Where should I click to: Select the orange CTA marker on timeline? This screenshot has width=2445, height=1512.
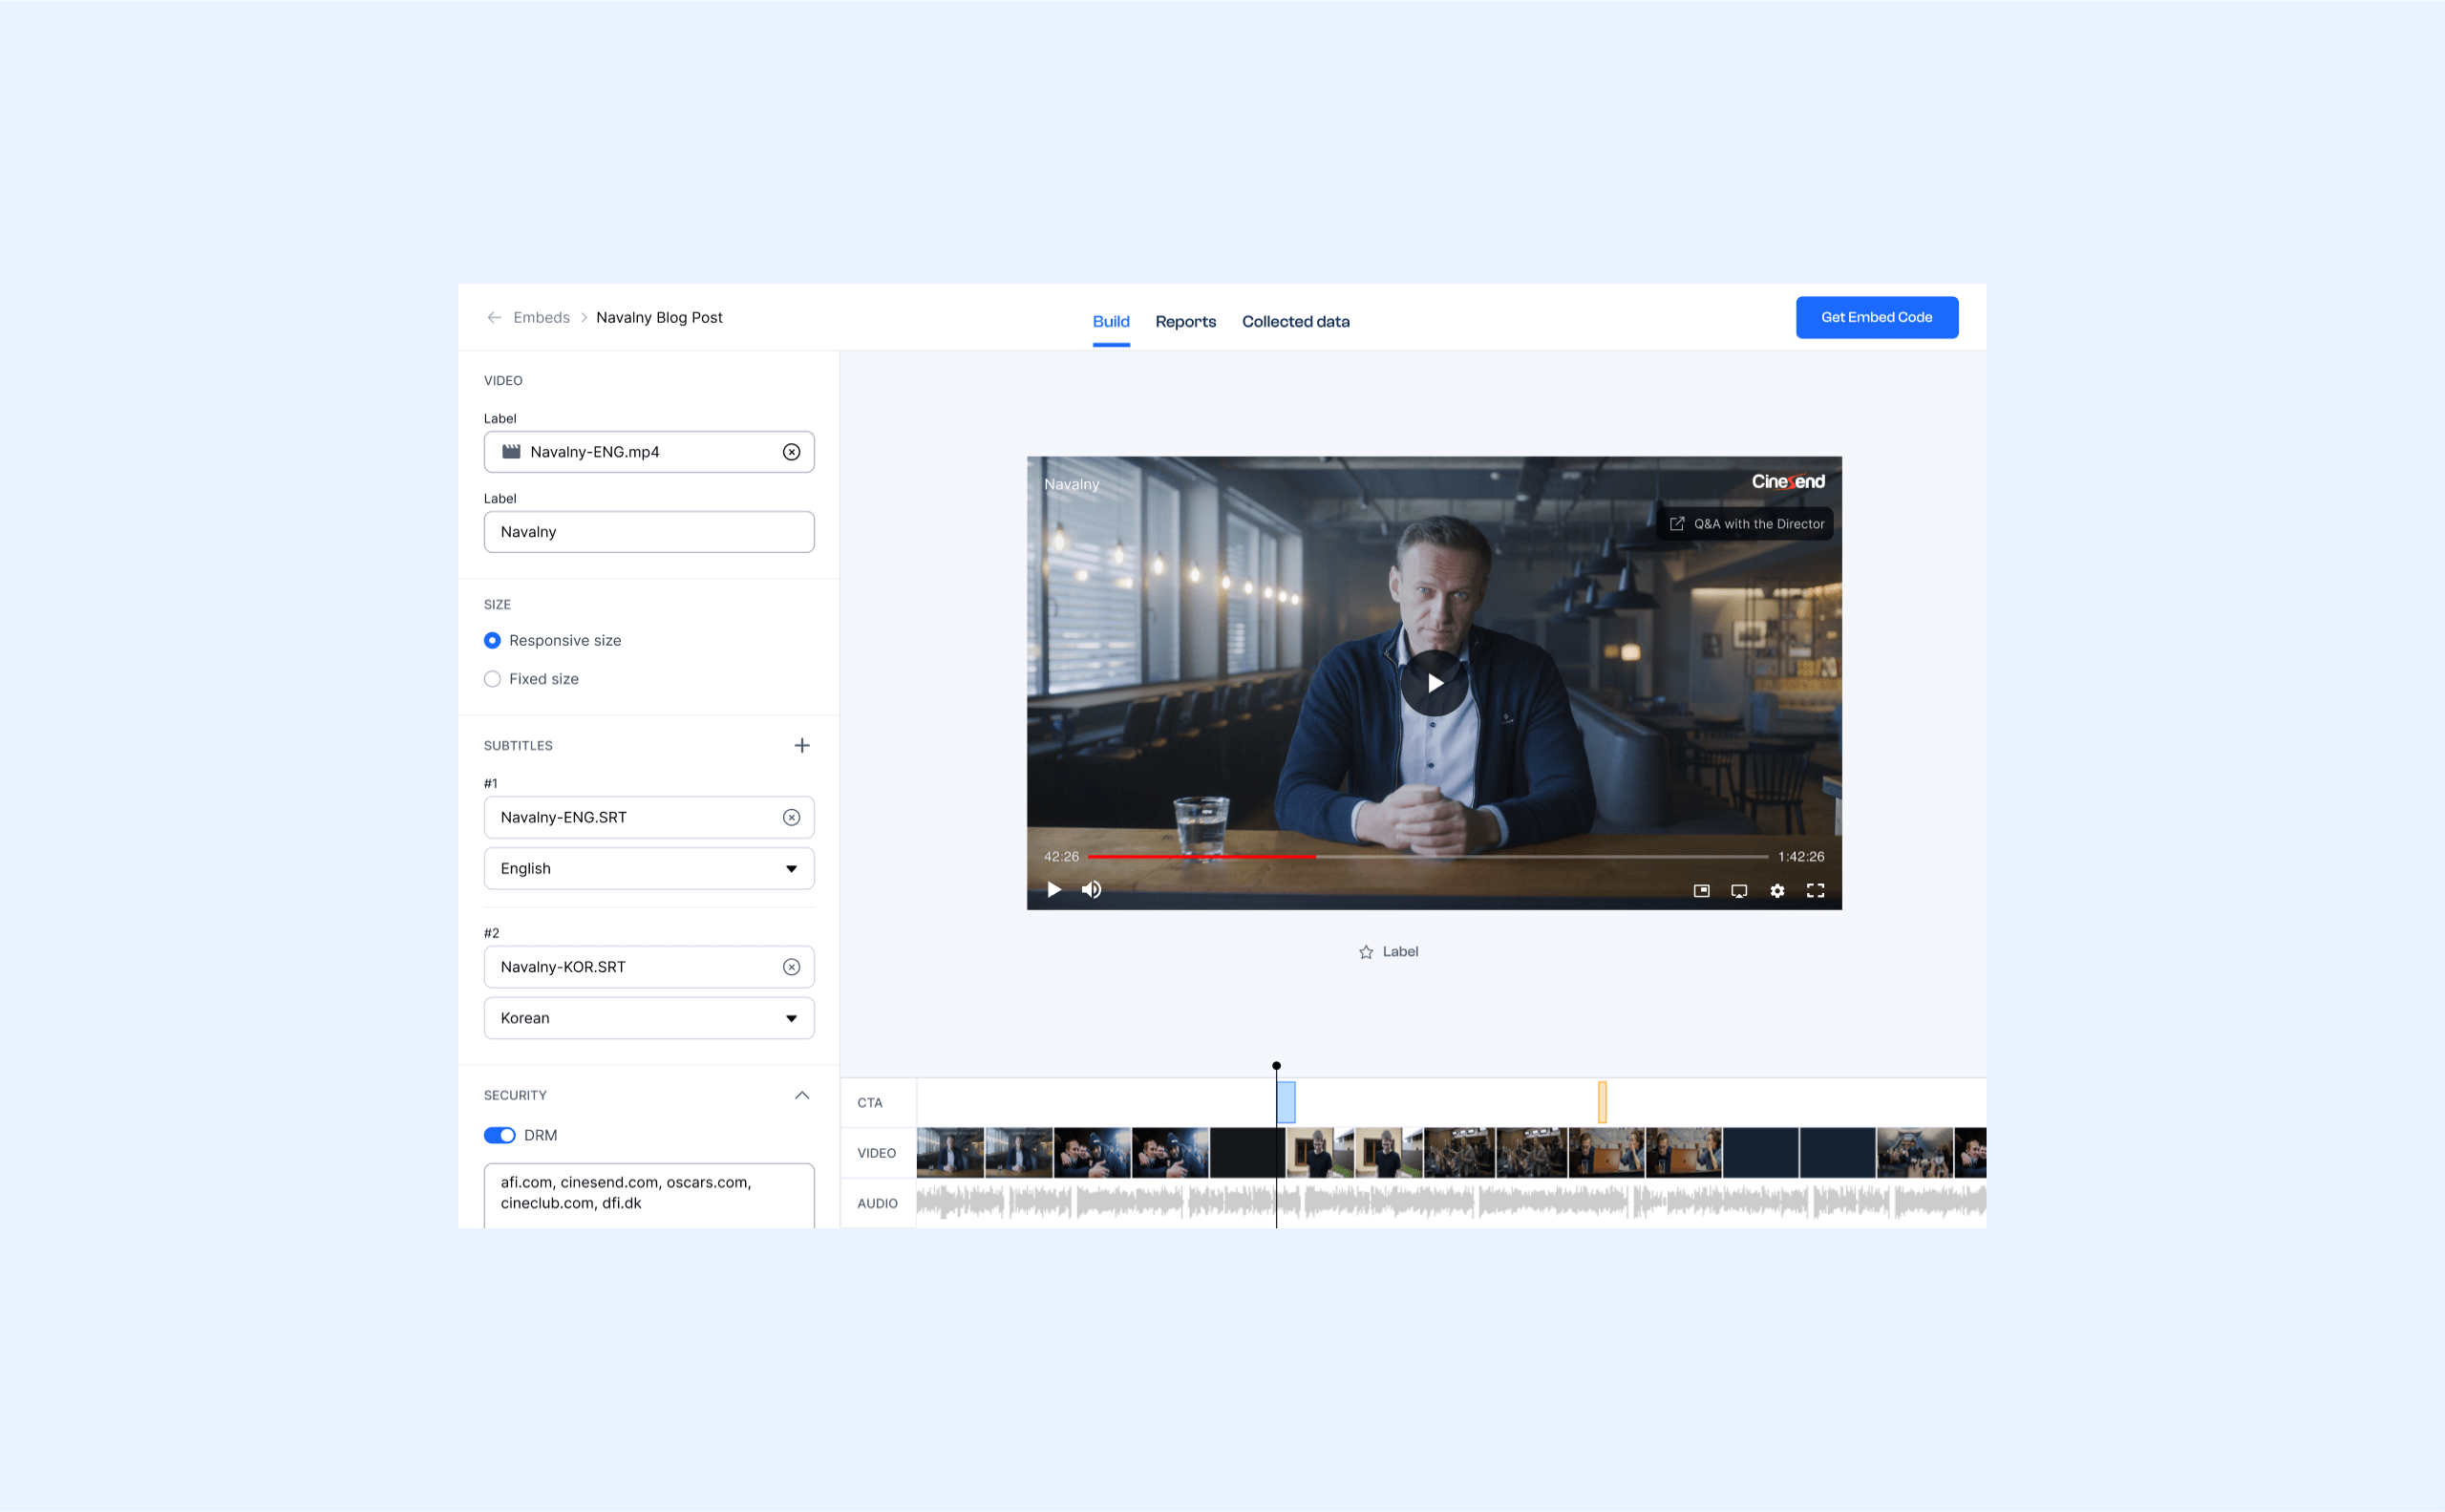point(1601,1102)
